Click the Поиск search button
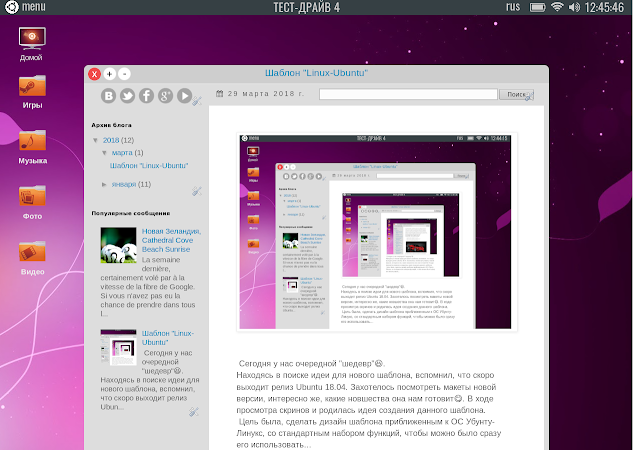640x450 pixels. (x=516, y=94)
